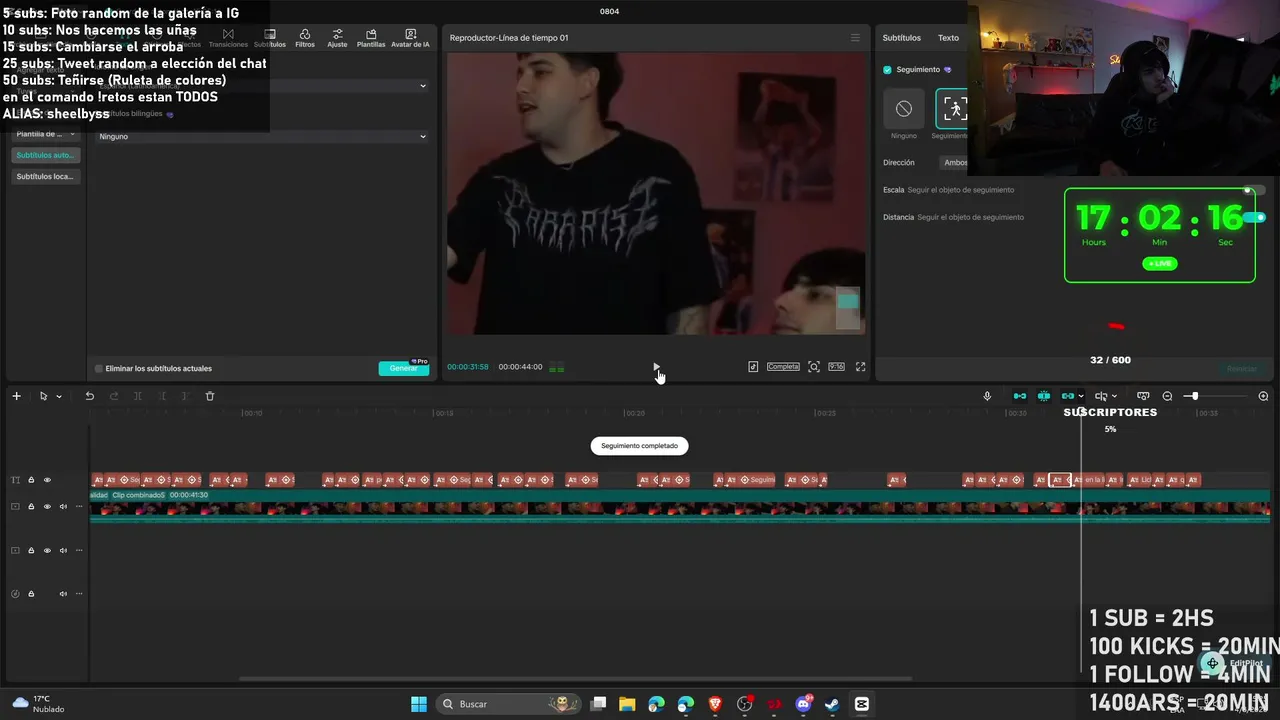Select Subtítulos auto sidebar item
The image size is (1280, 720).
pos(46,155)
